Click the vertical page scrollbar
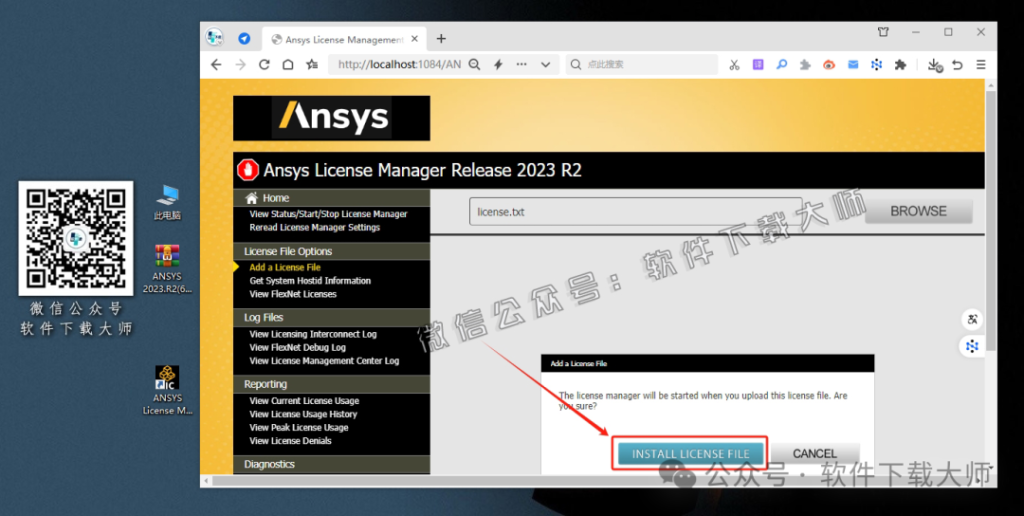 pos(991,219)
